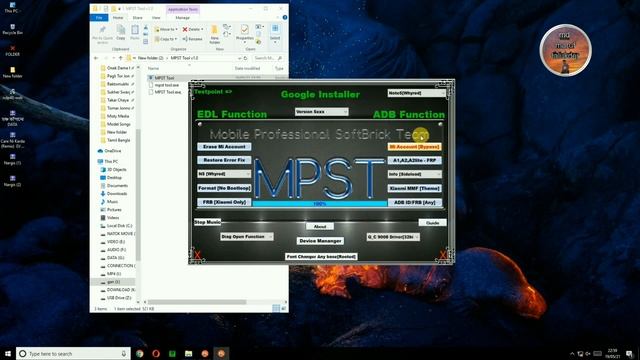This screenshot has height=360, width=640.
Task: Click the Properties icon in the ribbon
Action: point(244,33)
